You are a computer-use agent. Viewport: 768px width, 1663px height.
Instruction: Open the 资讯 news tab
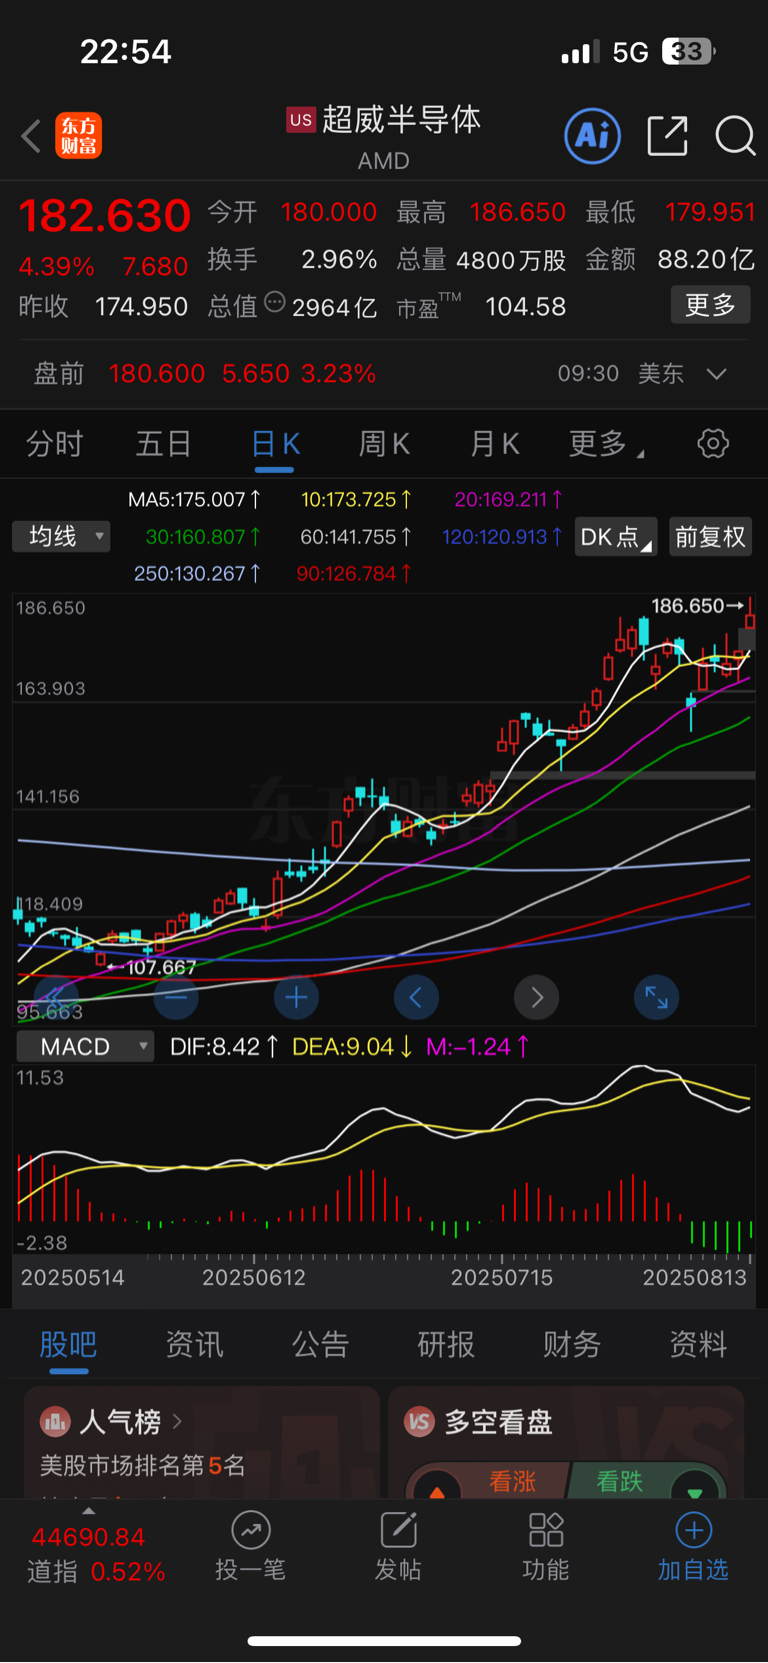[194, 1344]
